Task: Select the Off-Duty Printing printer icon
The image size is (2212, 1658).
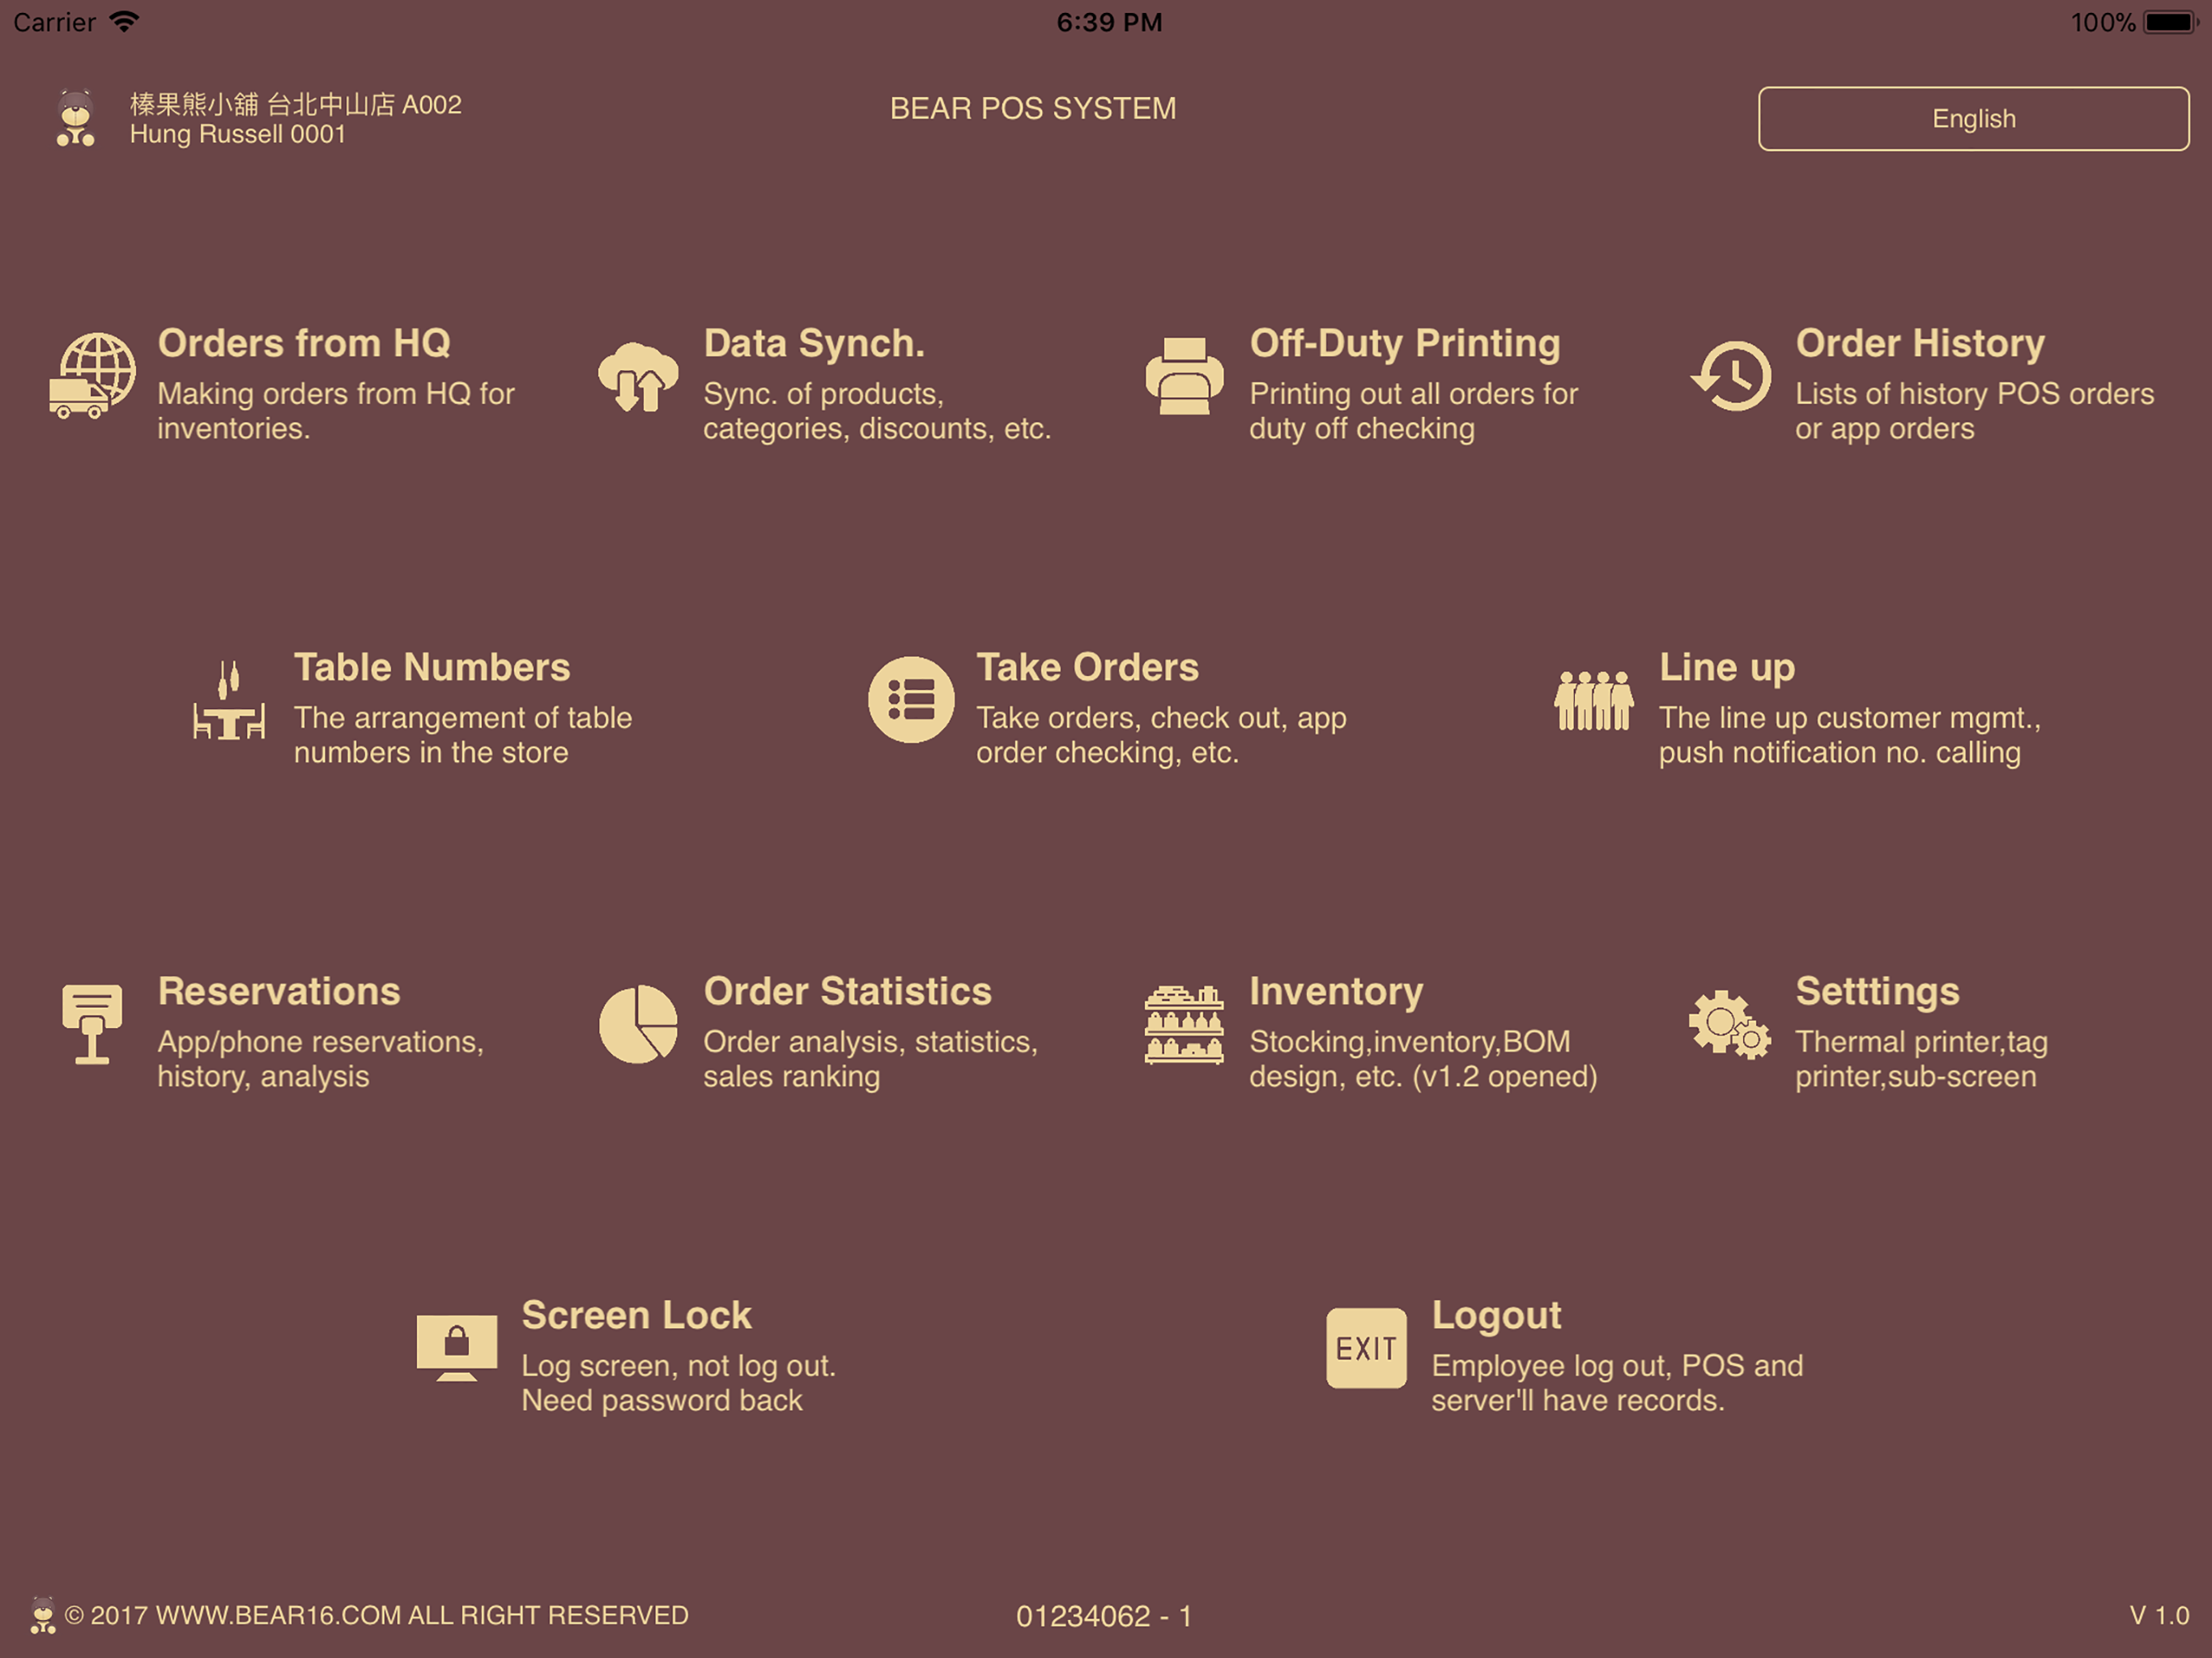Action: coord(1184,376)
